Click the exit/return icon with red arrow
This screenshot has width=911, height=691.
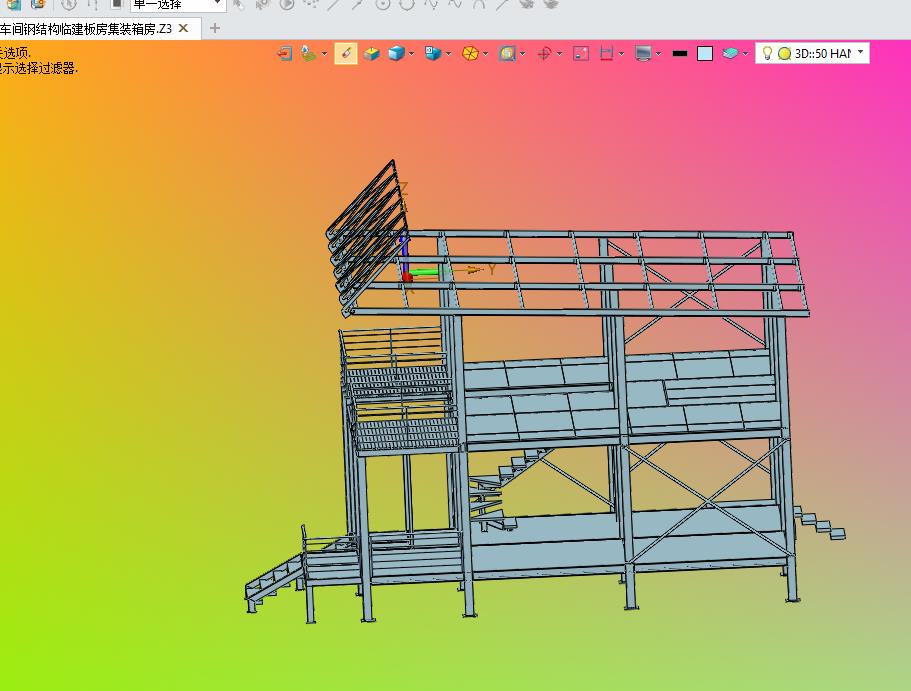click(x=284, y=53)
